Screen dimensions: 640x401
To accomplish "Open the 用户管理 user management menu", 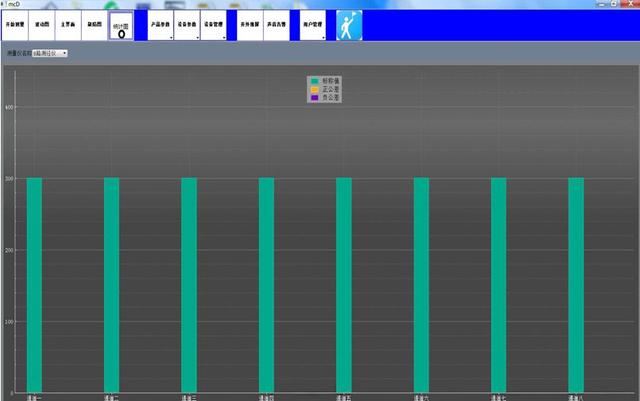I will tap(313, 26).
